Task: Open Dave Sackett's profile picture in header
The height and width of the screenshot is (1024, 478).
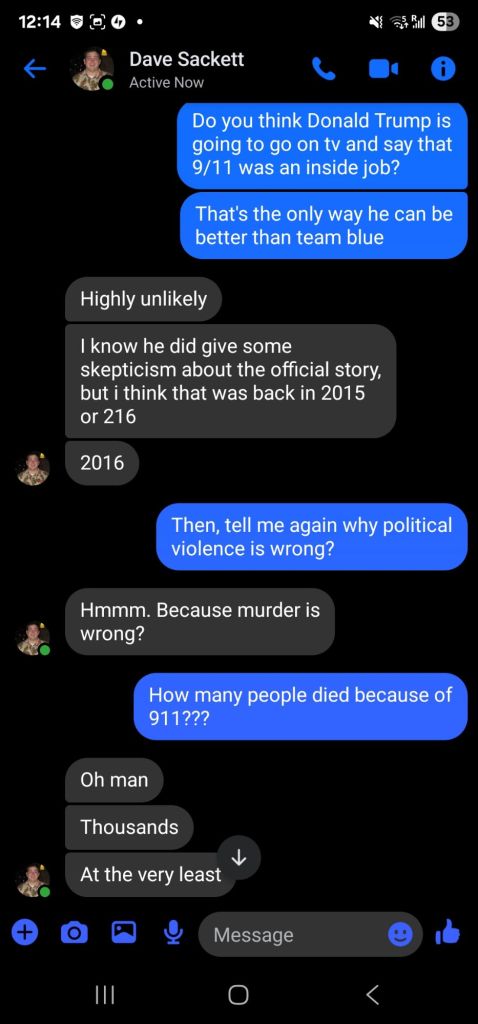Action: pyautogui.click(x=92, y=69)
